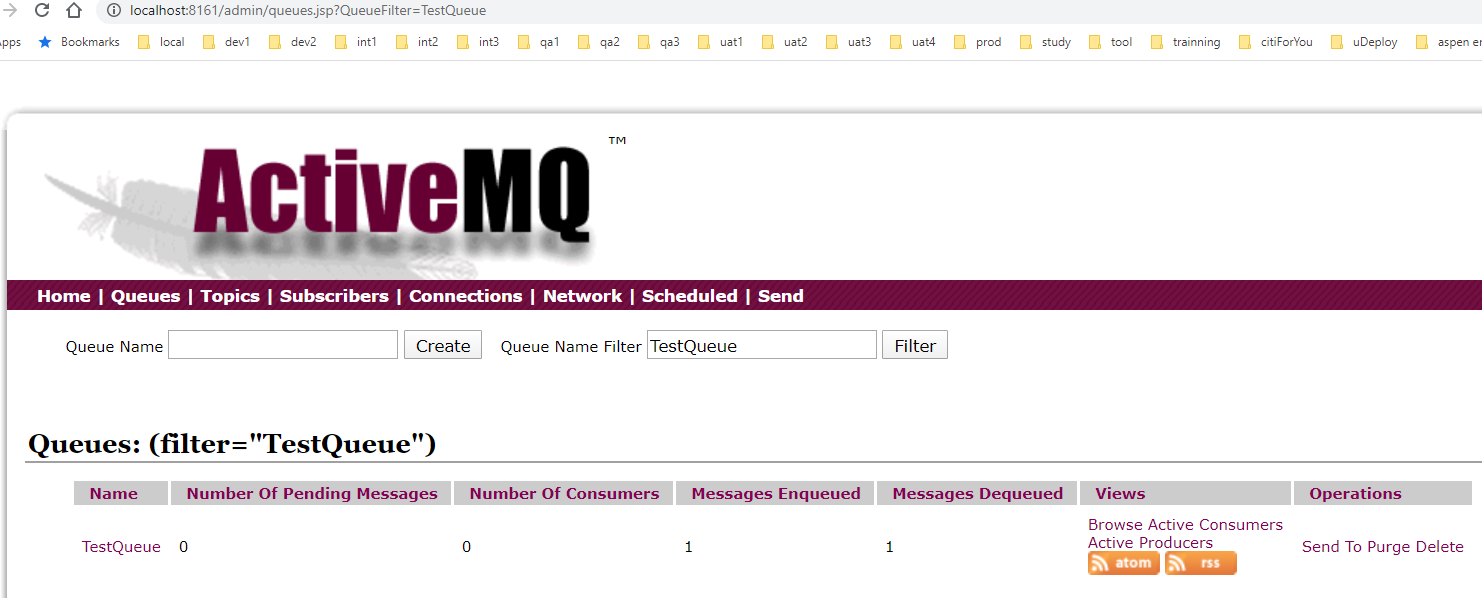Click the Create queue button

click(x=443, y=345)
